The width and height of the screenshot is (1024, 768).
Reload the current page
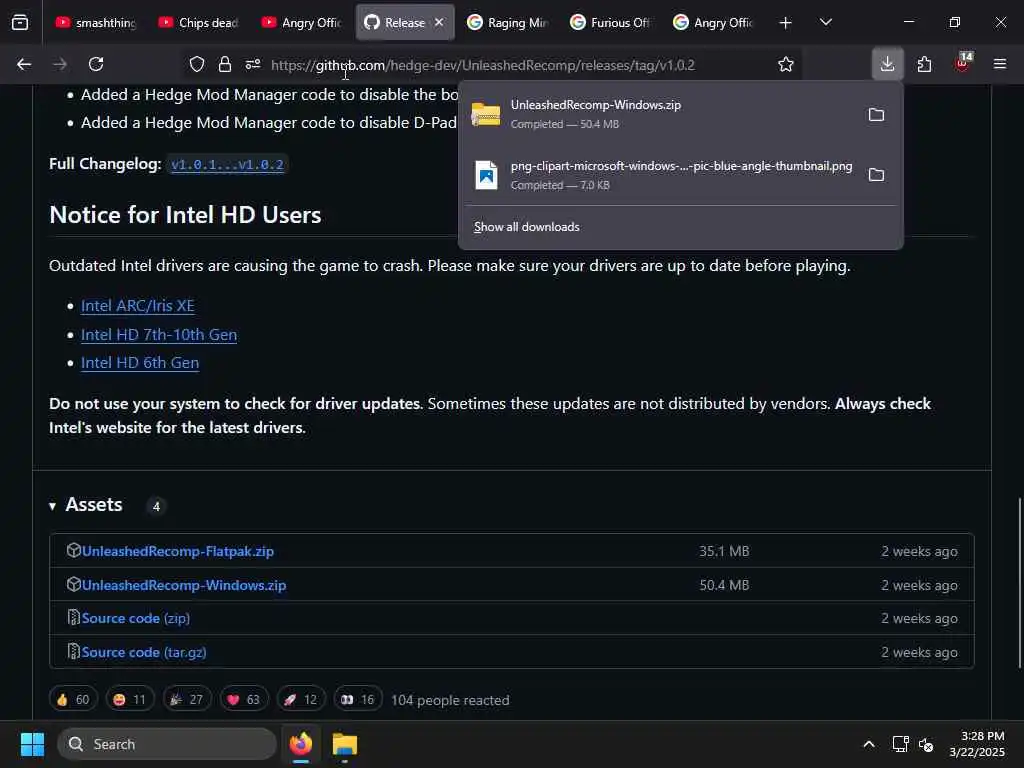click(96, 64)
